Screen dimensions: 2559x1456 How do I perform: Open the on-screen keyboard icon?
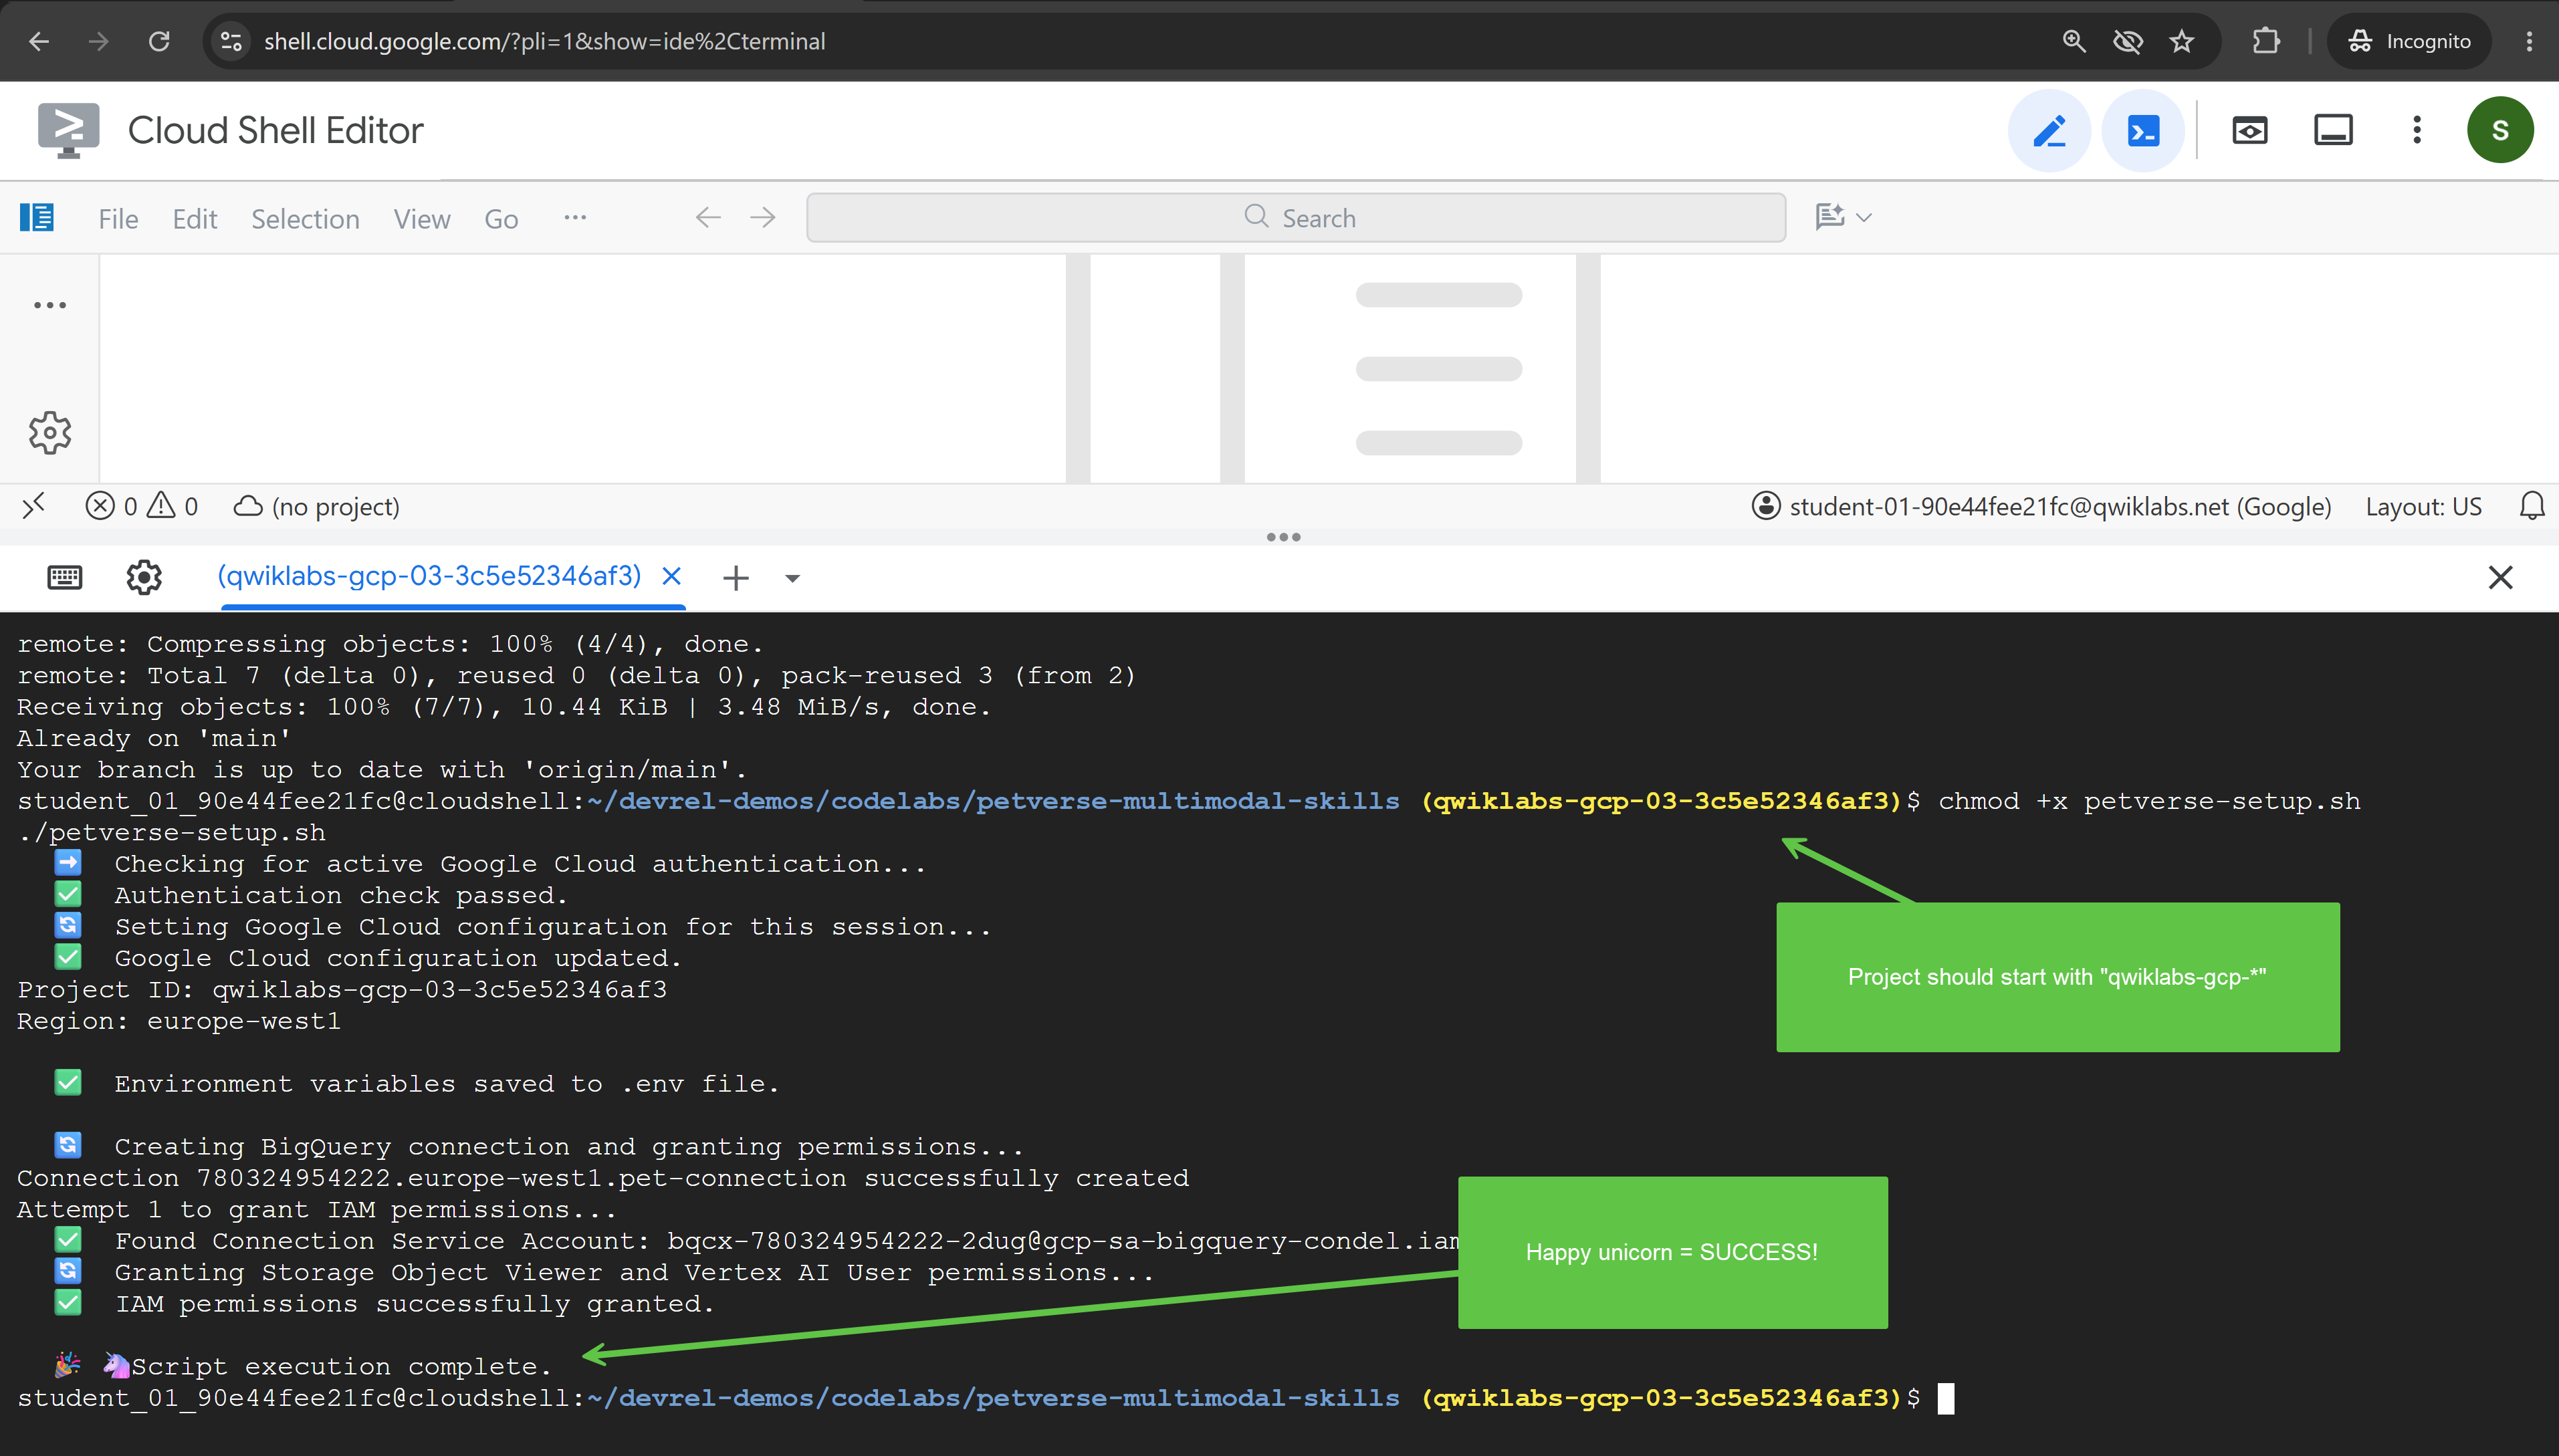(65, 577)
